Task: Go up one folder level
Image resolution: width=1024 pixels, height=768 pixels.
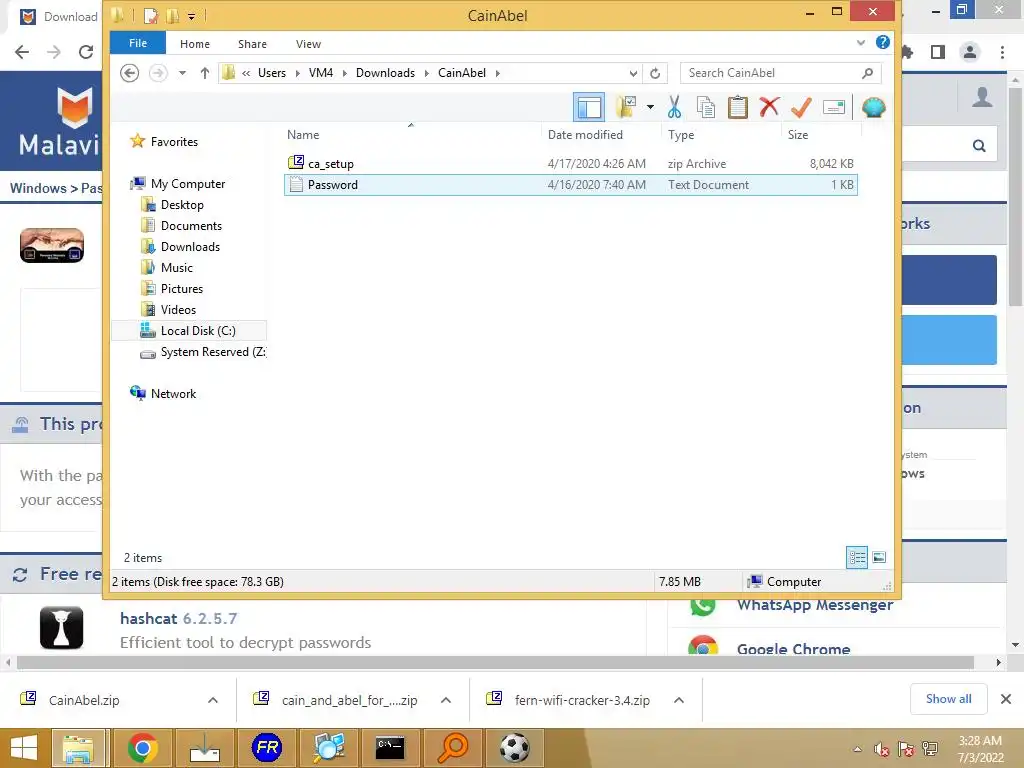Action: pos(204,72)
